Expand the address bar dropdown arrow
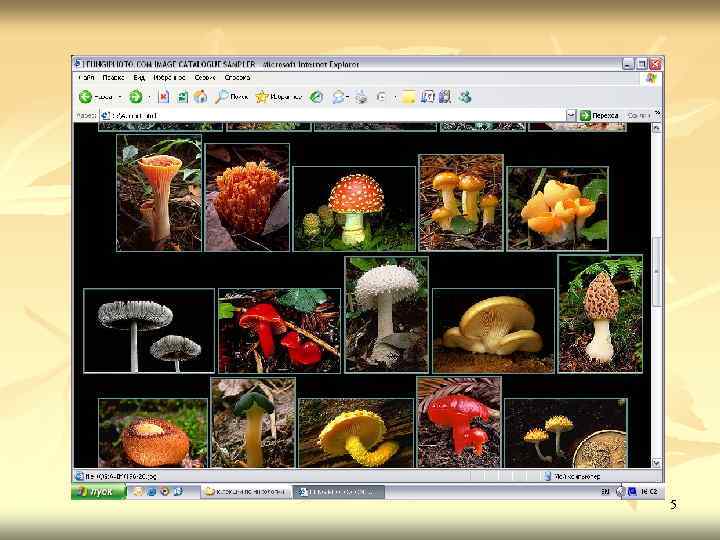Image resolution: width=720 pixels, height=540 pixels. pyautogui.click(x=571, y=115)
